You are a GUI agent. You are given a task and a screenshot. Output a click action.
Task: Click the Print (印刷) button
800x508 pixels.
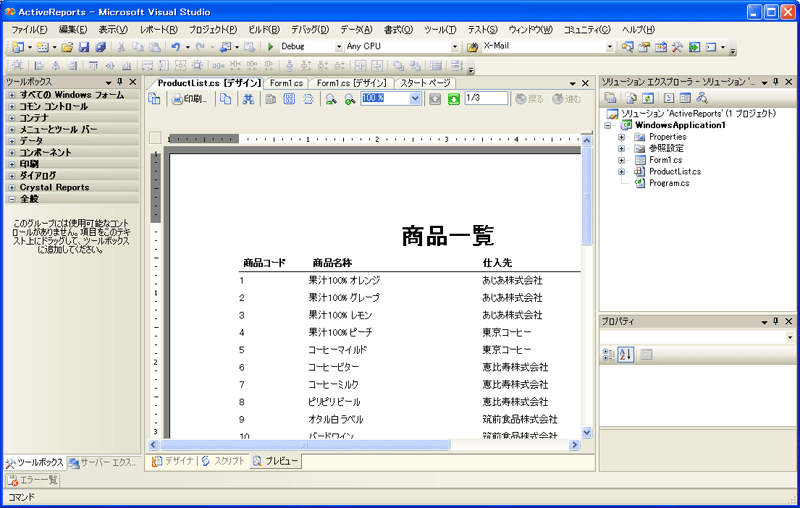189,99
